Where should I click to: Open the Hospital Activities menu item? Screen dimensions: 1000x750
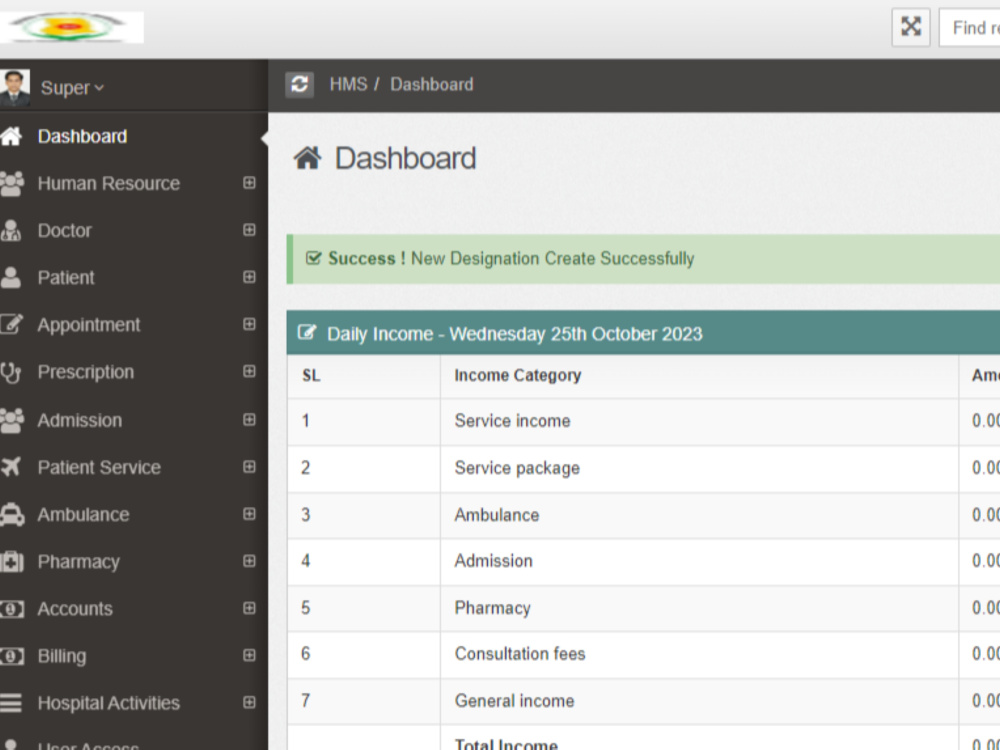click(x=108, y=703)
